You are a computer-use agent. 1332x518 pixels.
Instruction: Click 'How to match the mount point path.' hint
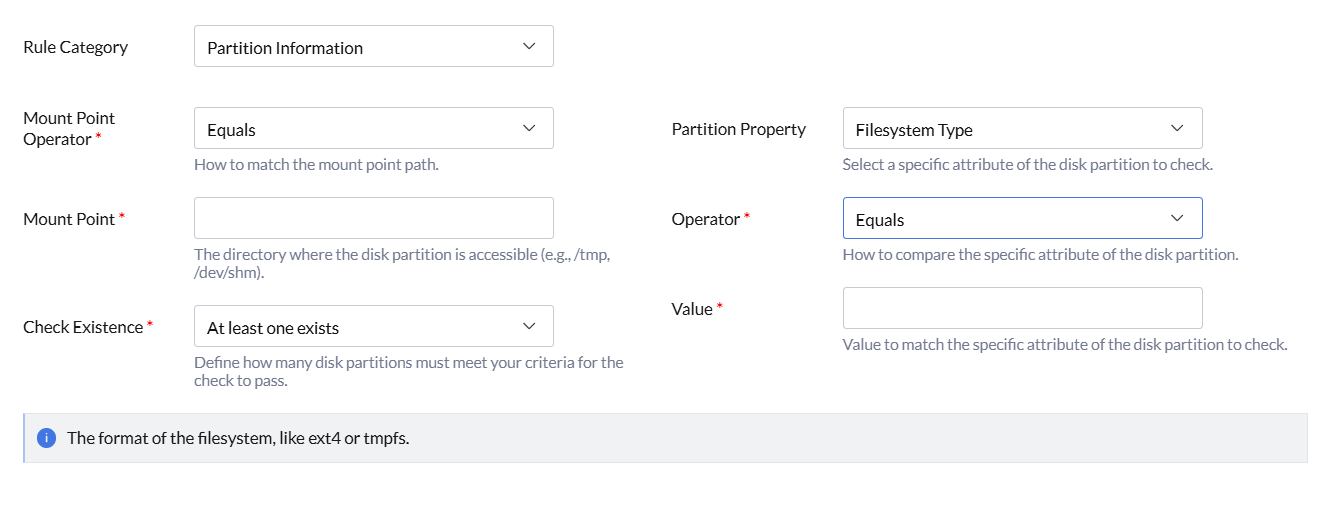[316, 164]
